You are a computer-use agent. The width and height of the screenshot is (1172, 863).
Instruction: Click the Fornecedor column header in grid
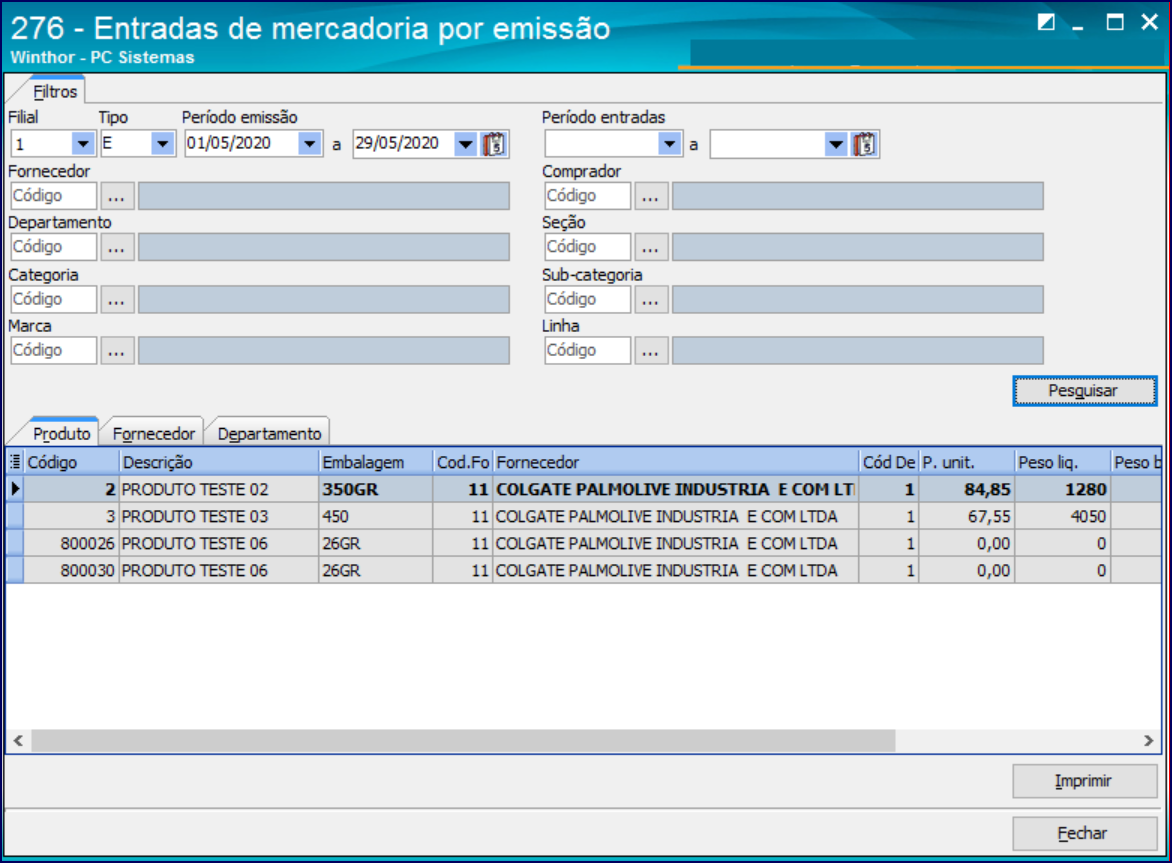pyautogui.click(x=676, y=462)
